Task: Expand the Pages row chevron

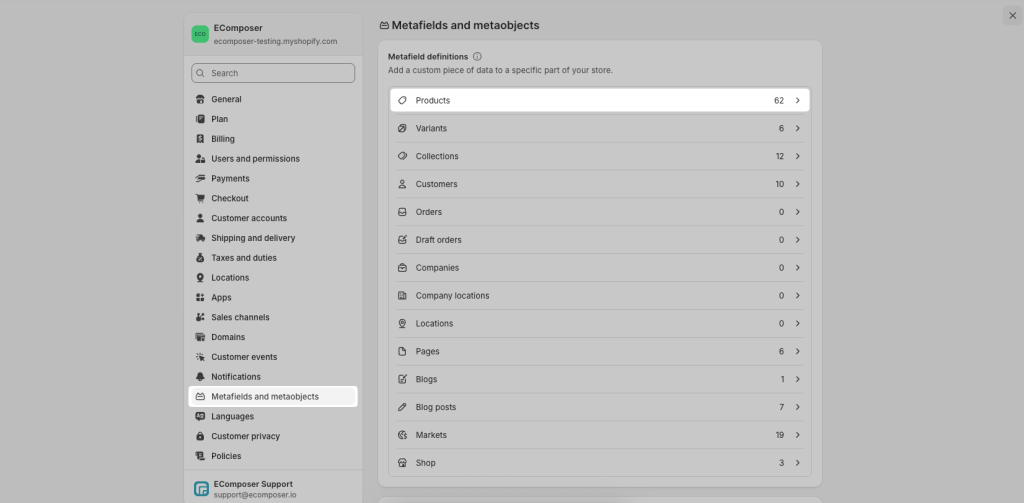Action: pos(797,352)
